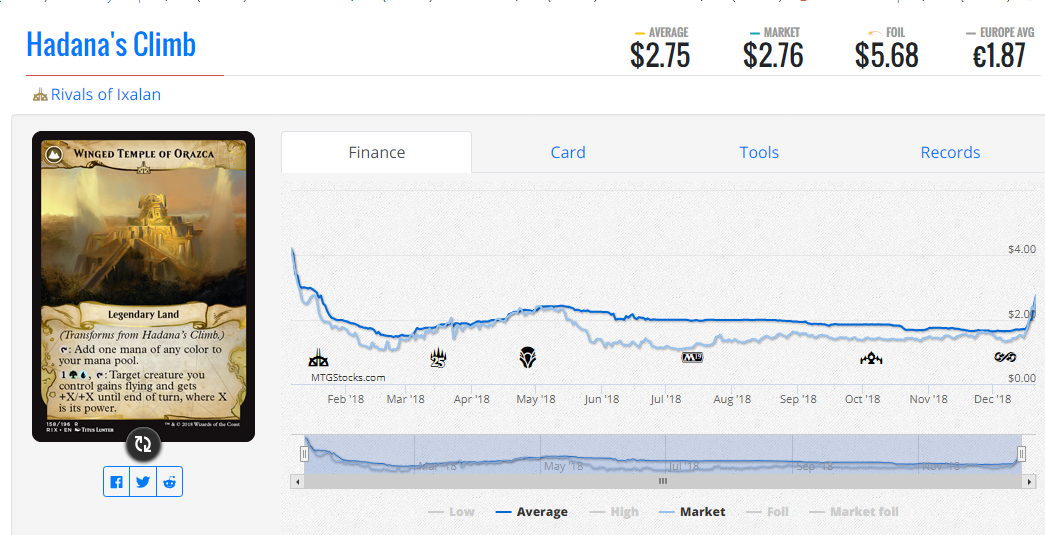Click the Dominaria set marker on chart
This screenshot has width=1045, height=535.
point(528,358)
